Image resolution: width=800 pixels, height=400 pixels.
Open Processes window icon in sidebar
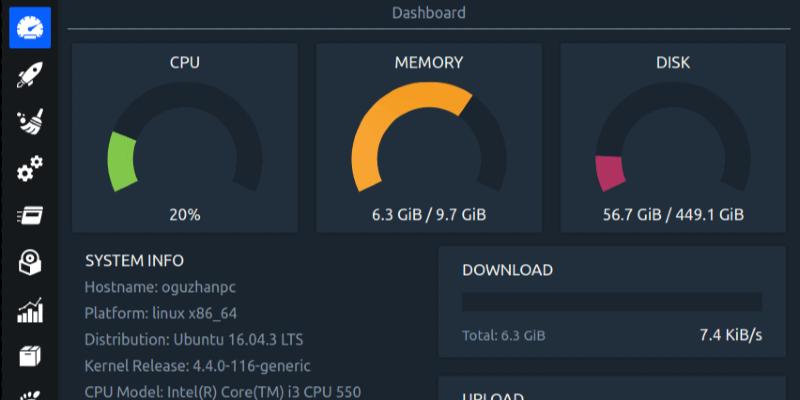[x=30, y=215]
